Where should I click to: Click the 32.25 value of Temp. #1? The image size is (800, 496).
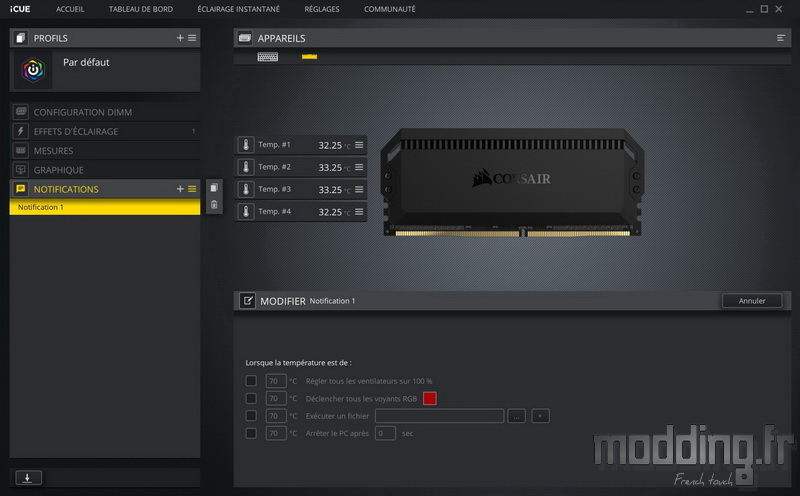pyautogui.click(x=330, y=145)
